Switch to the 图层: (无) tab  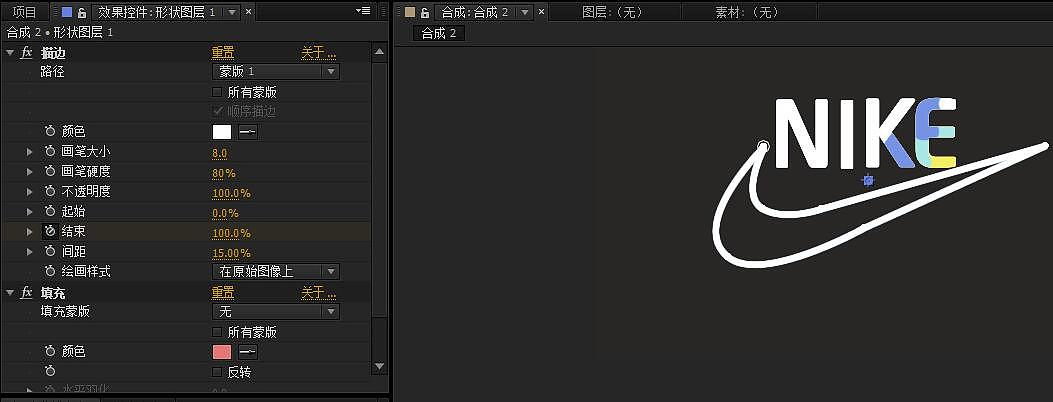(x=612, y=12)
